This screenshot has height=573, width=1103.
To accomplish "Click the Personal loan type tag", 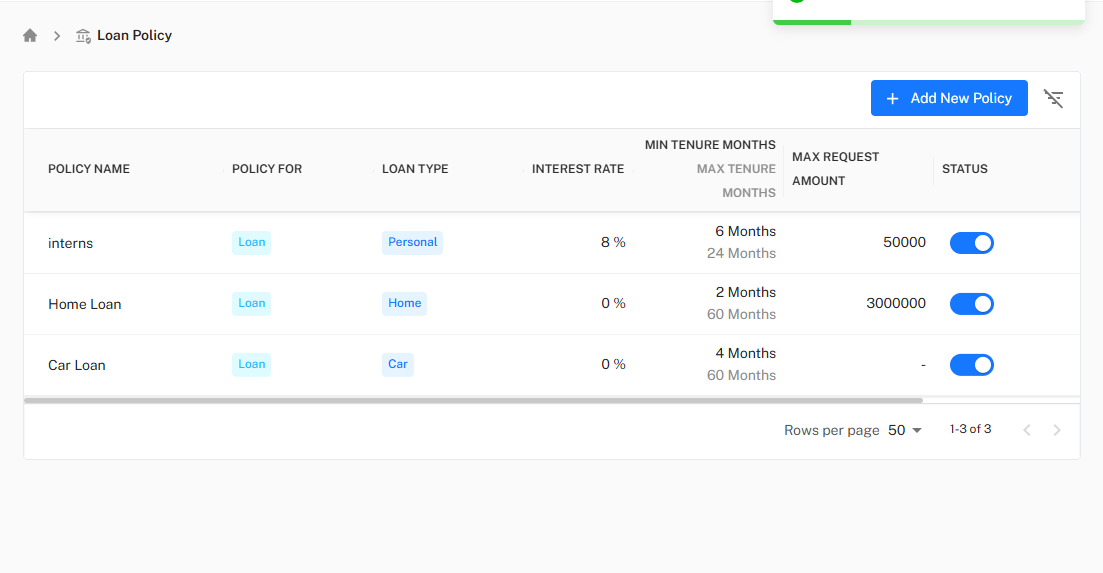I will [x=412, y=242].
